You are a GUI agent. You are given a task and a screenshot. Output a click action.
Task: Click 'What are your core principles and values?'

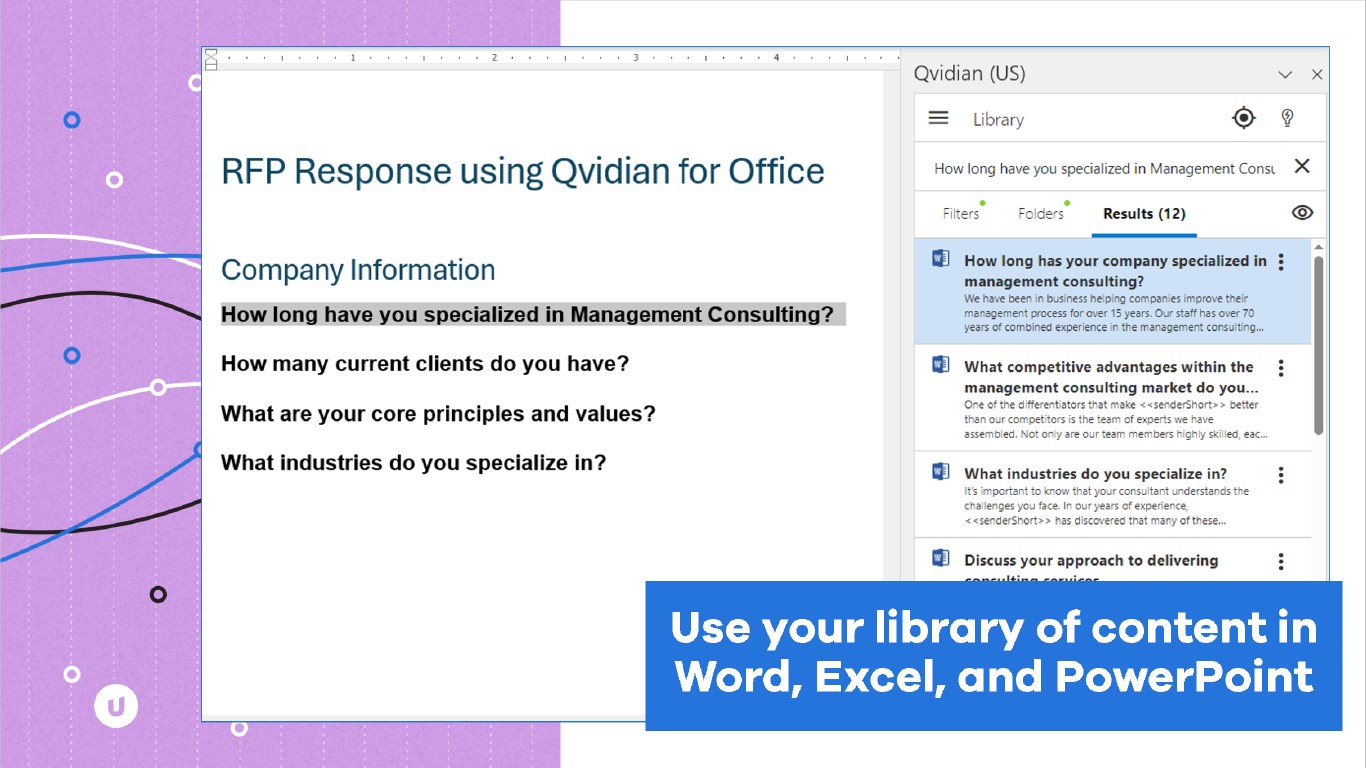click(x=438, y=414)
